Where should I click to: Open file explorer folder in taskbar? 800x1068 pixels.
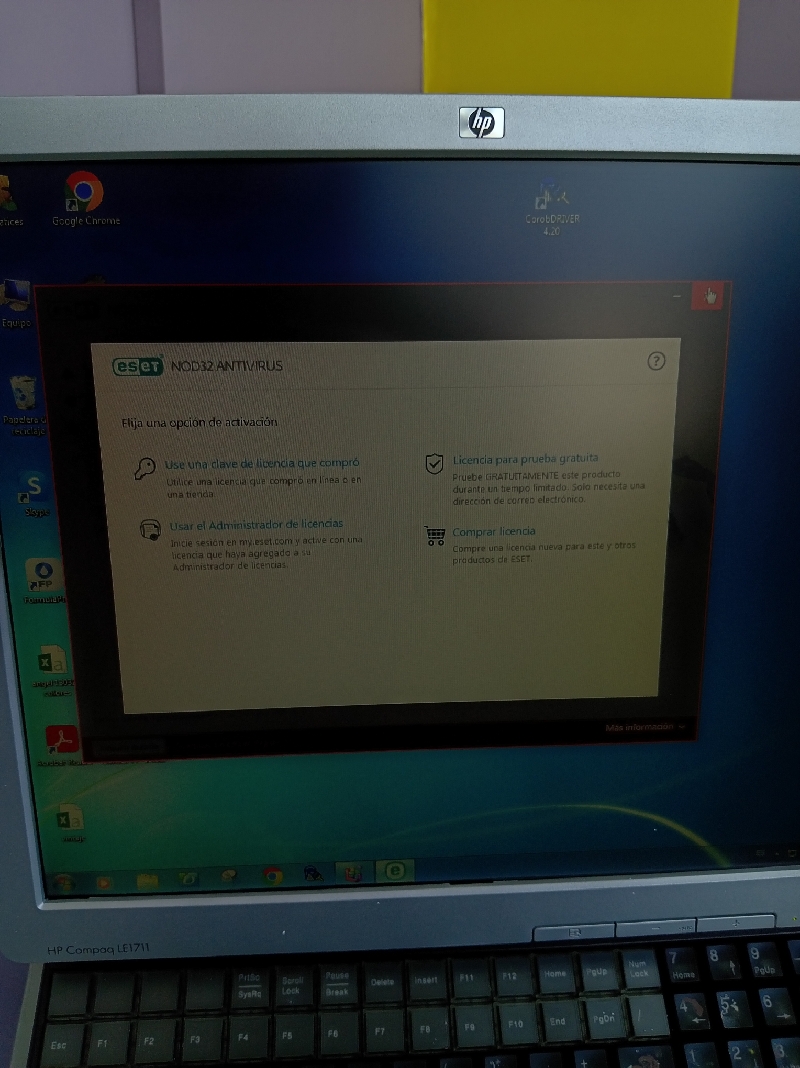pos(146,881)
